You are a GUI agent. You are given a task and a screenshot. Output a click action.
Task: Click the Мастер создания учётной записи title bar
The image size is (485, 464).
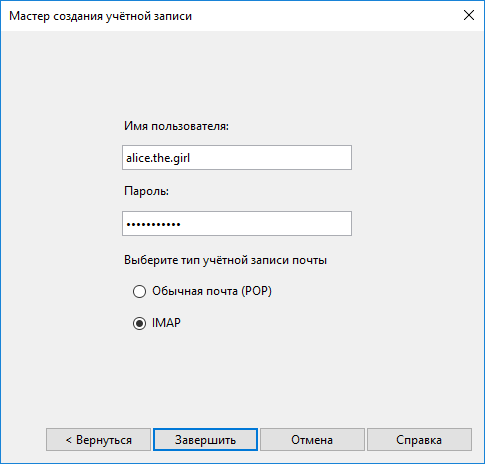(100, 16)
